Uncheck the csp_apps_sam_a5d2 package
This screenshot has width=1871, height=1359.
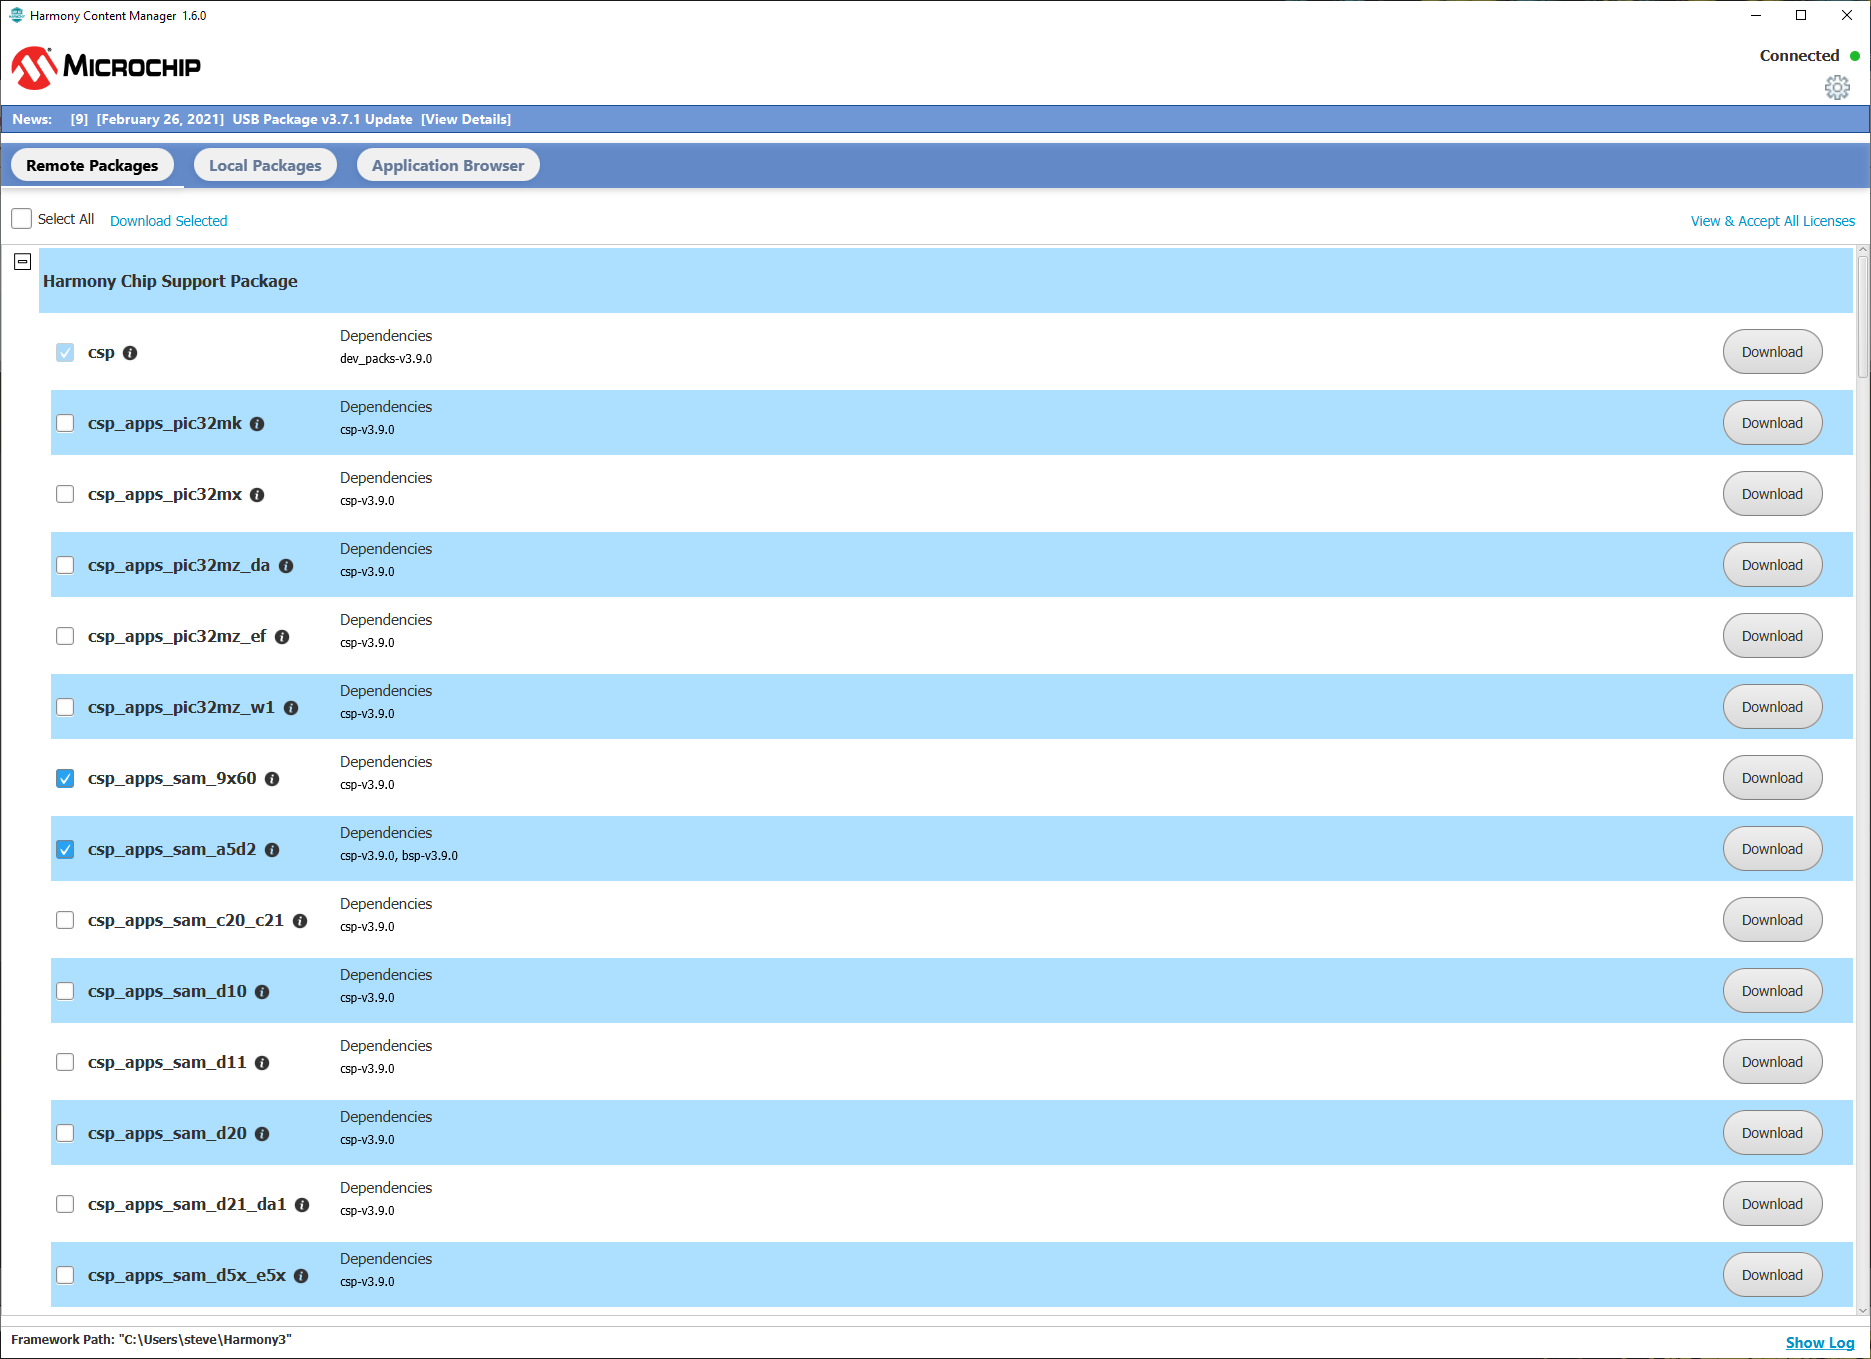[x=65, y=849]
